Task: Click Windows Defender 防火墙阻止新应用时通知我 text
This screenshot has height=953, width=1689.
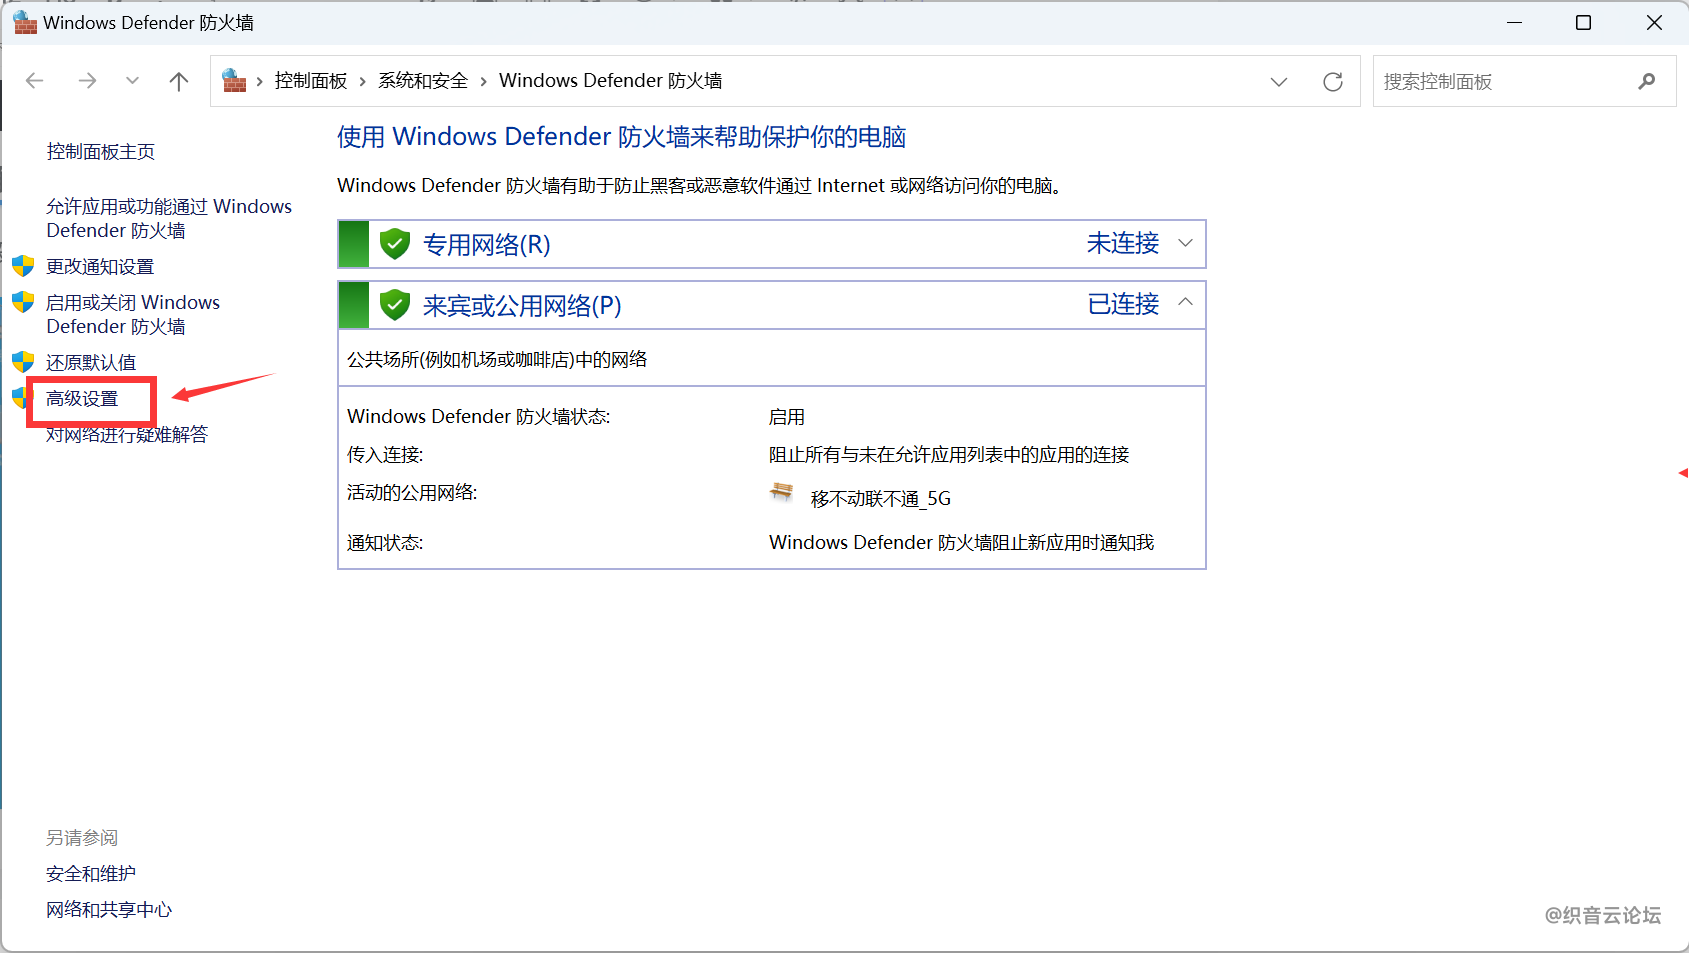Action: (x=961, y=543)
